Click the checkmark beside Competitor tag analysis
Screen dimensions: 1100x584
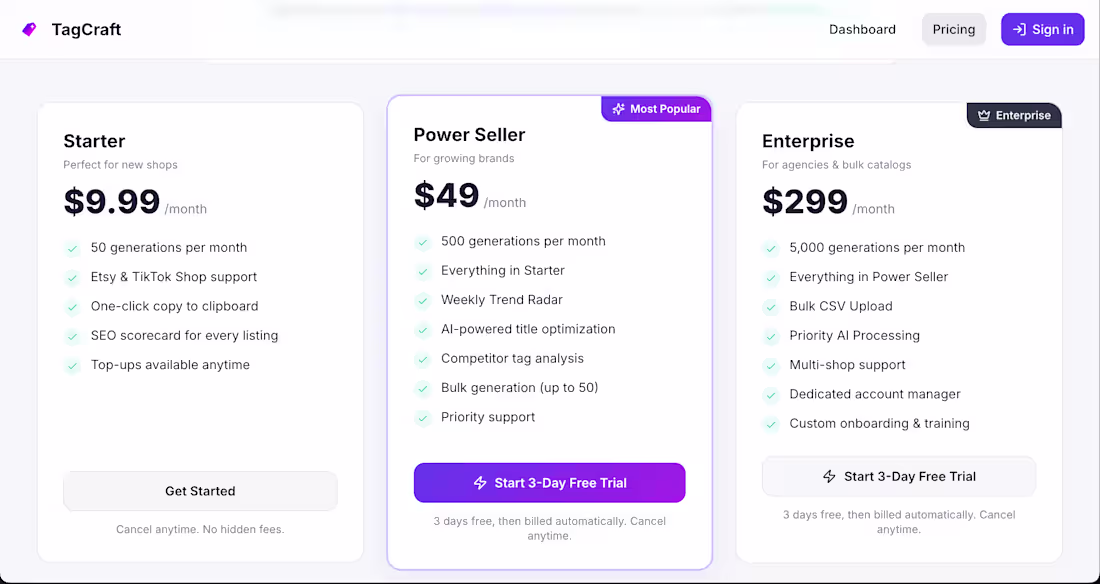coord(422,358)
